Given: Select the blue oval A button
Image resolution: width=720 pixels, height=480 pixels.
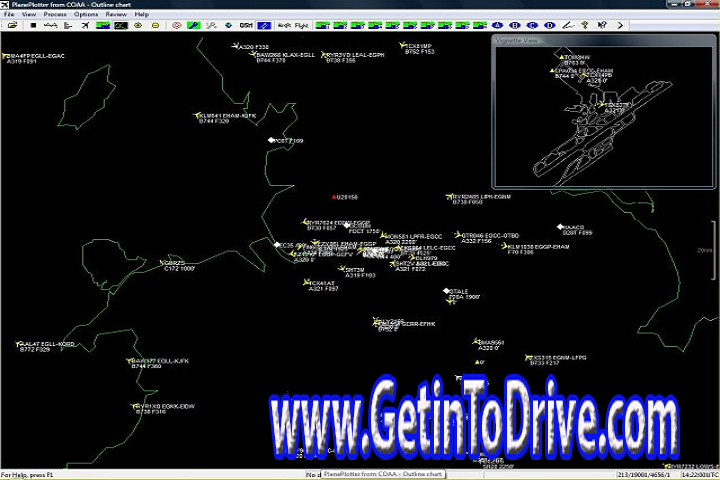Looking at the screenshot, I should (497, 25).
